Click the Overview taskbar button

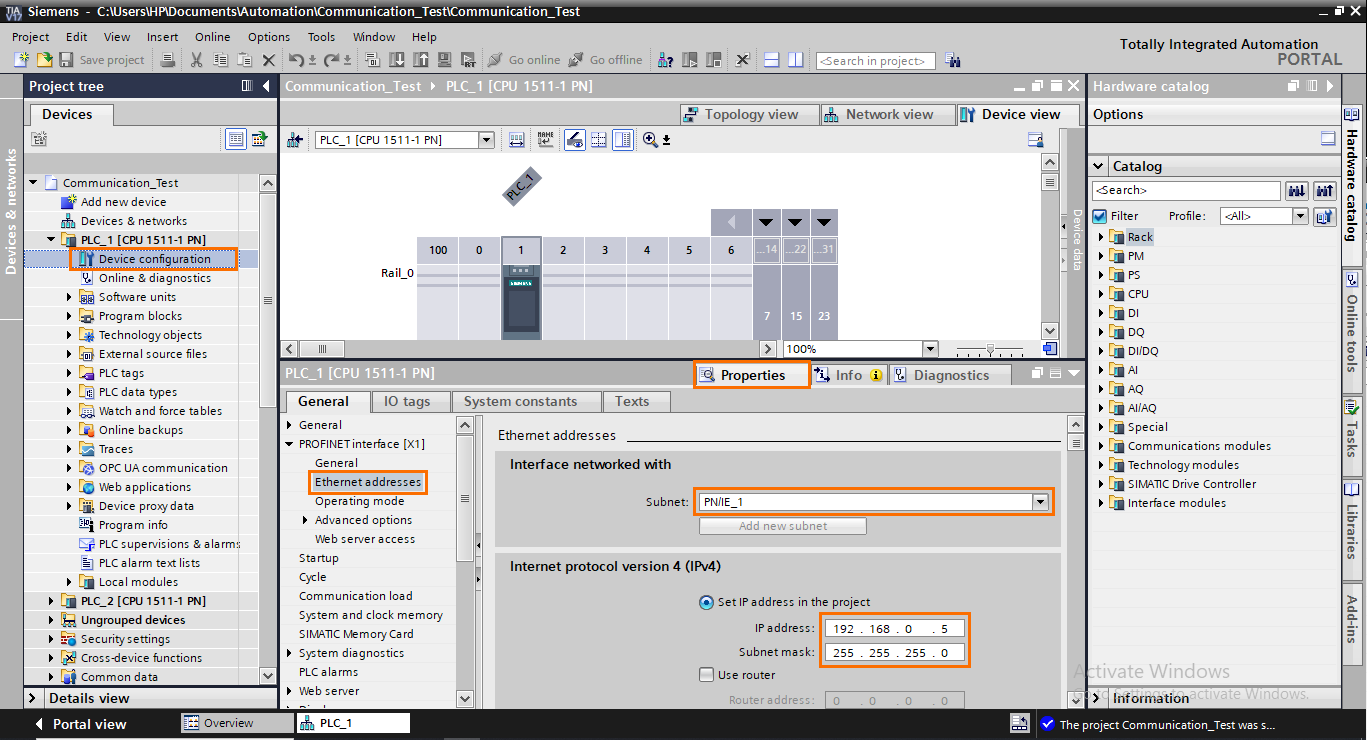tap(236, 723)
